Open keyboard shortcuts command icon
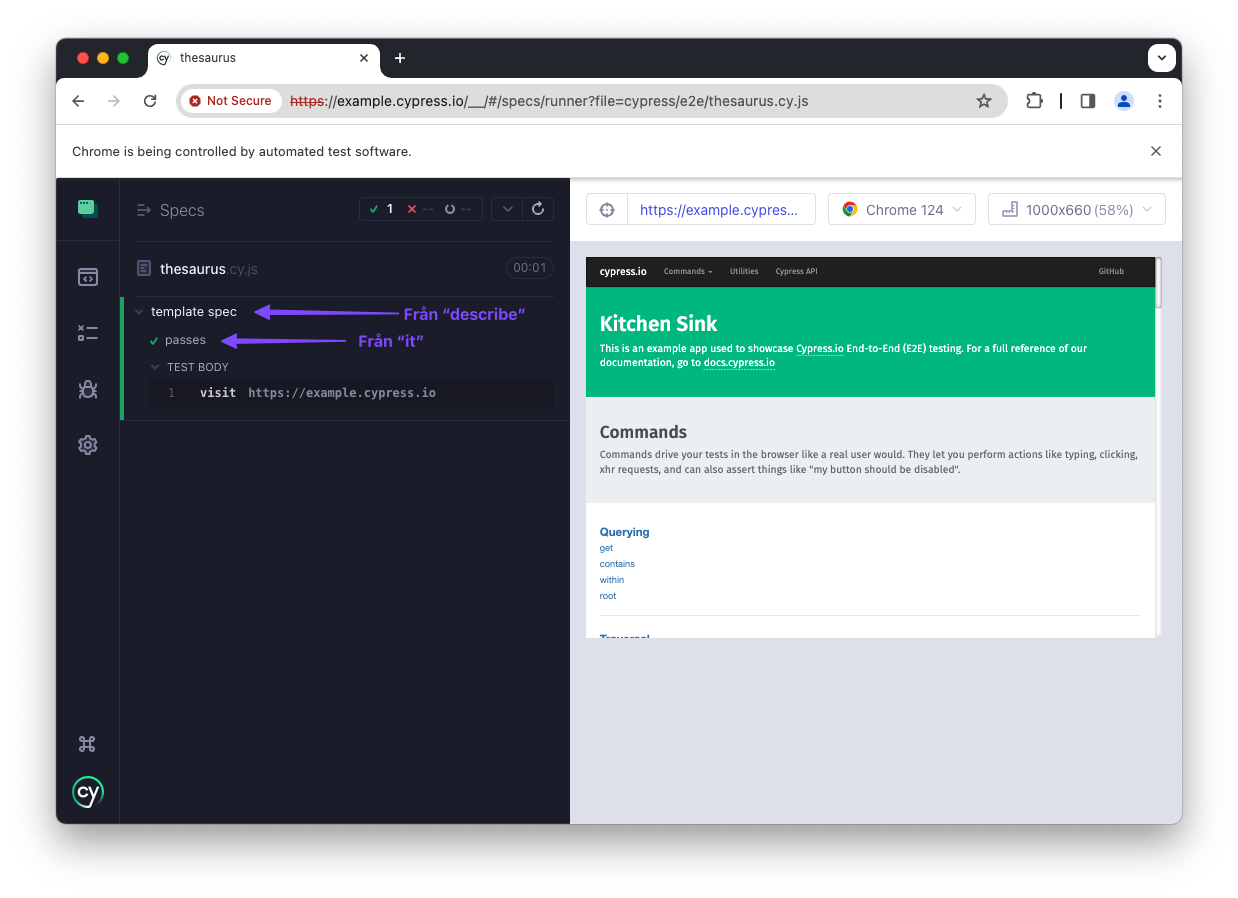The image size is (1238, 898). tap(88, 744)
